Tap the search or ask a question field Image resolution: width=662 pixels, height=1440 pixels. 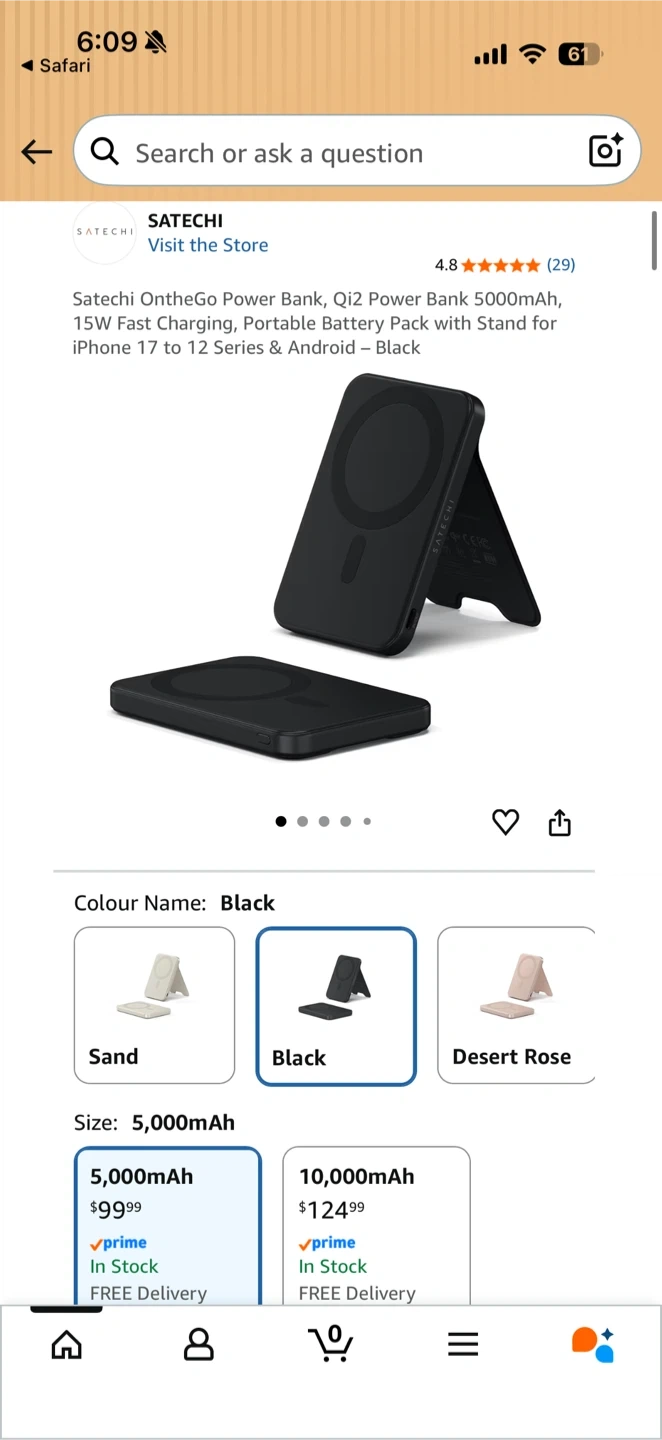click(x=357, y=151)
